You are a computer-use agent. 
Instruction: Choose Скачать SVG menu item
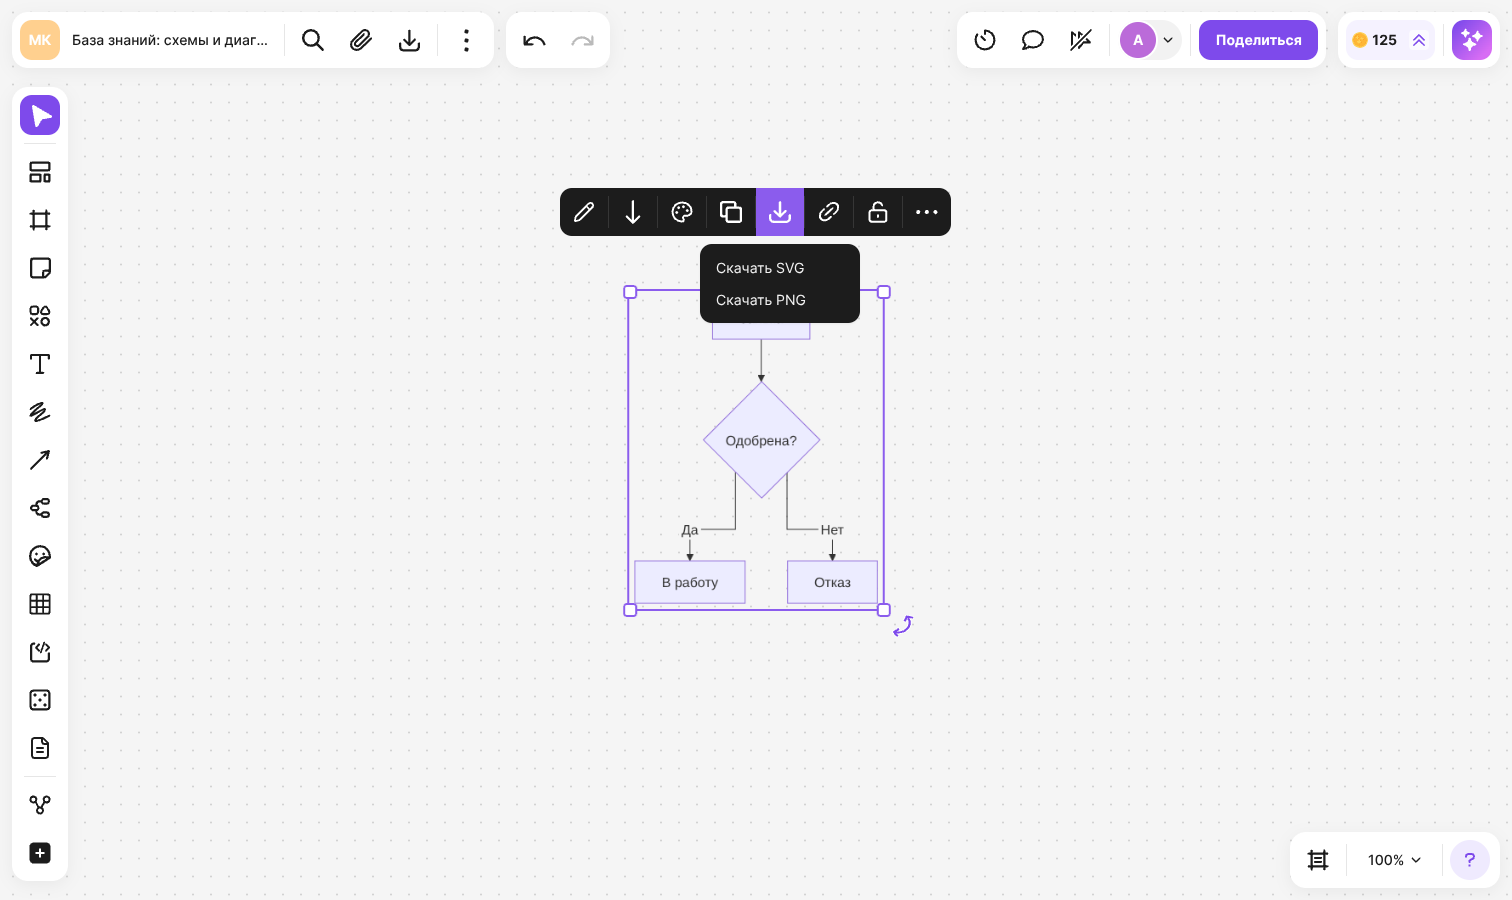coord(780,268)
